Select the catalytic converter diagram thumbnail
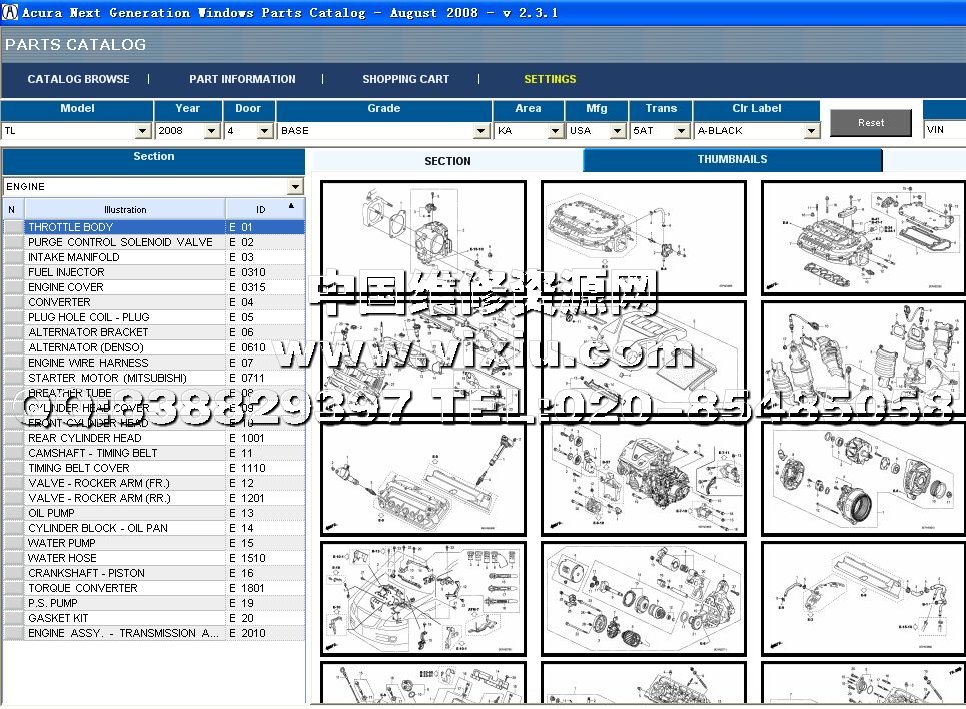 863,357
